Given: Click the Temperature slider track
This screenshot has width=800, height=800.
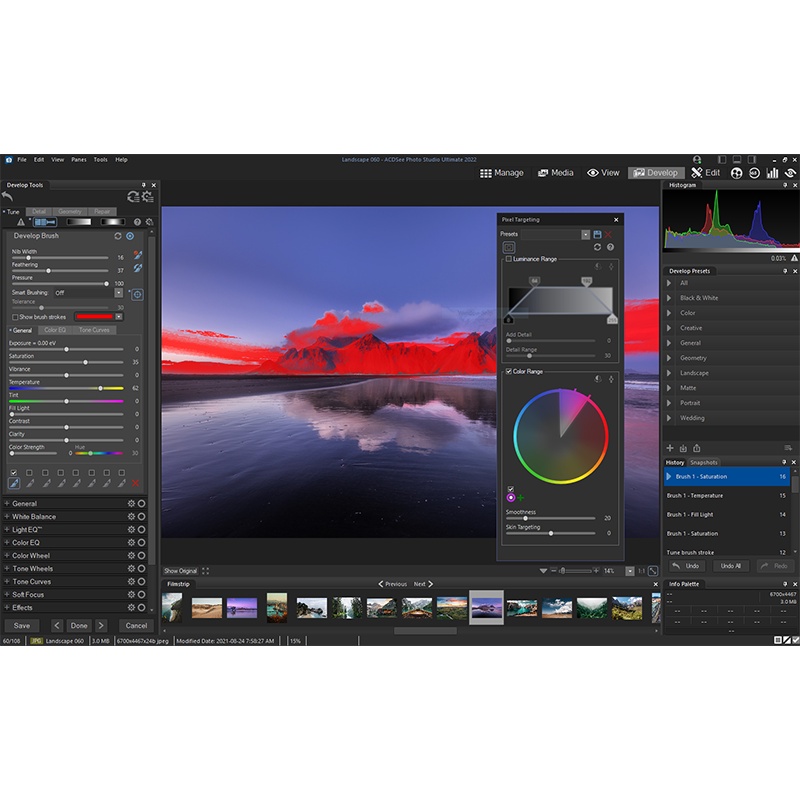Looking at the screenshot, I should coord(66,388).
